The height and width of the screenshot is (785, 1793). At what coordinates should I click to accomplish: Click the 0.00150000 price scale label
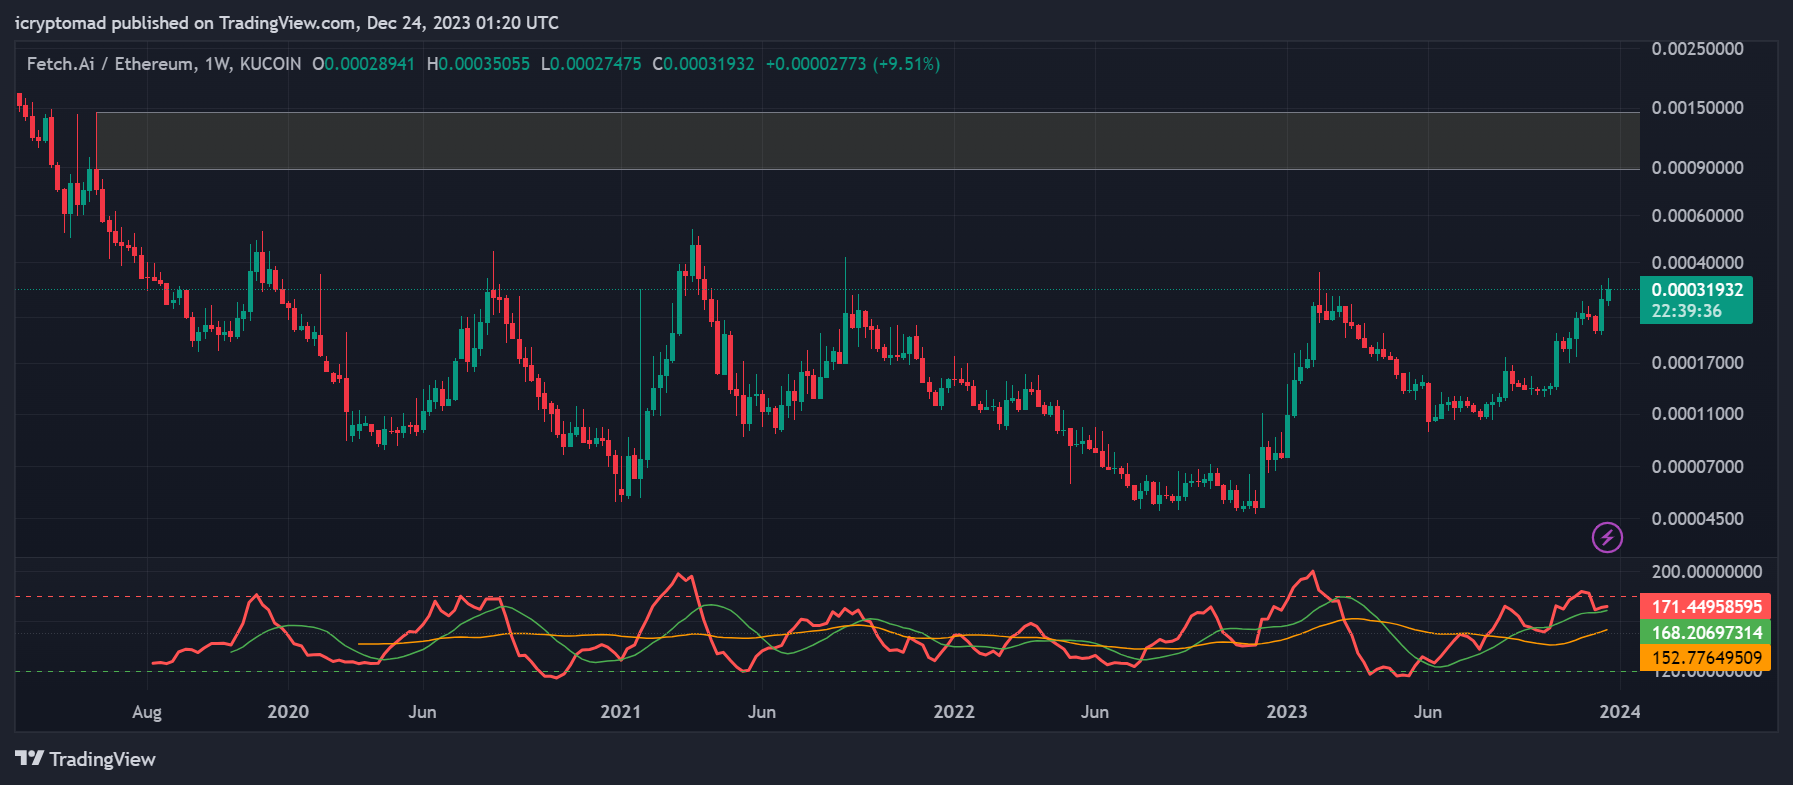point(1697,108)
